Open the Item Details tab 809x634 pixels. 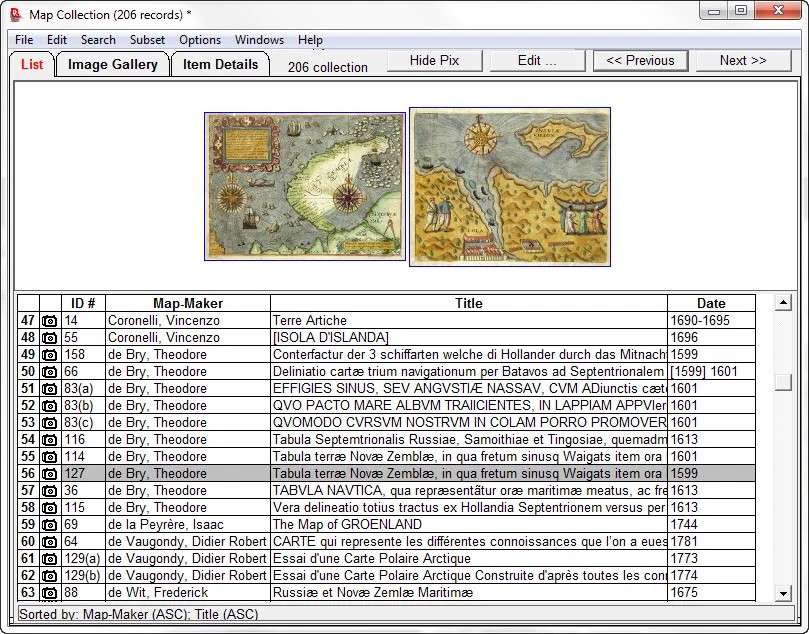220,64
